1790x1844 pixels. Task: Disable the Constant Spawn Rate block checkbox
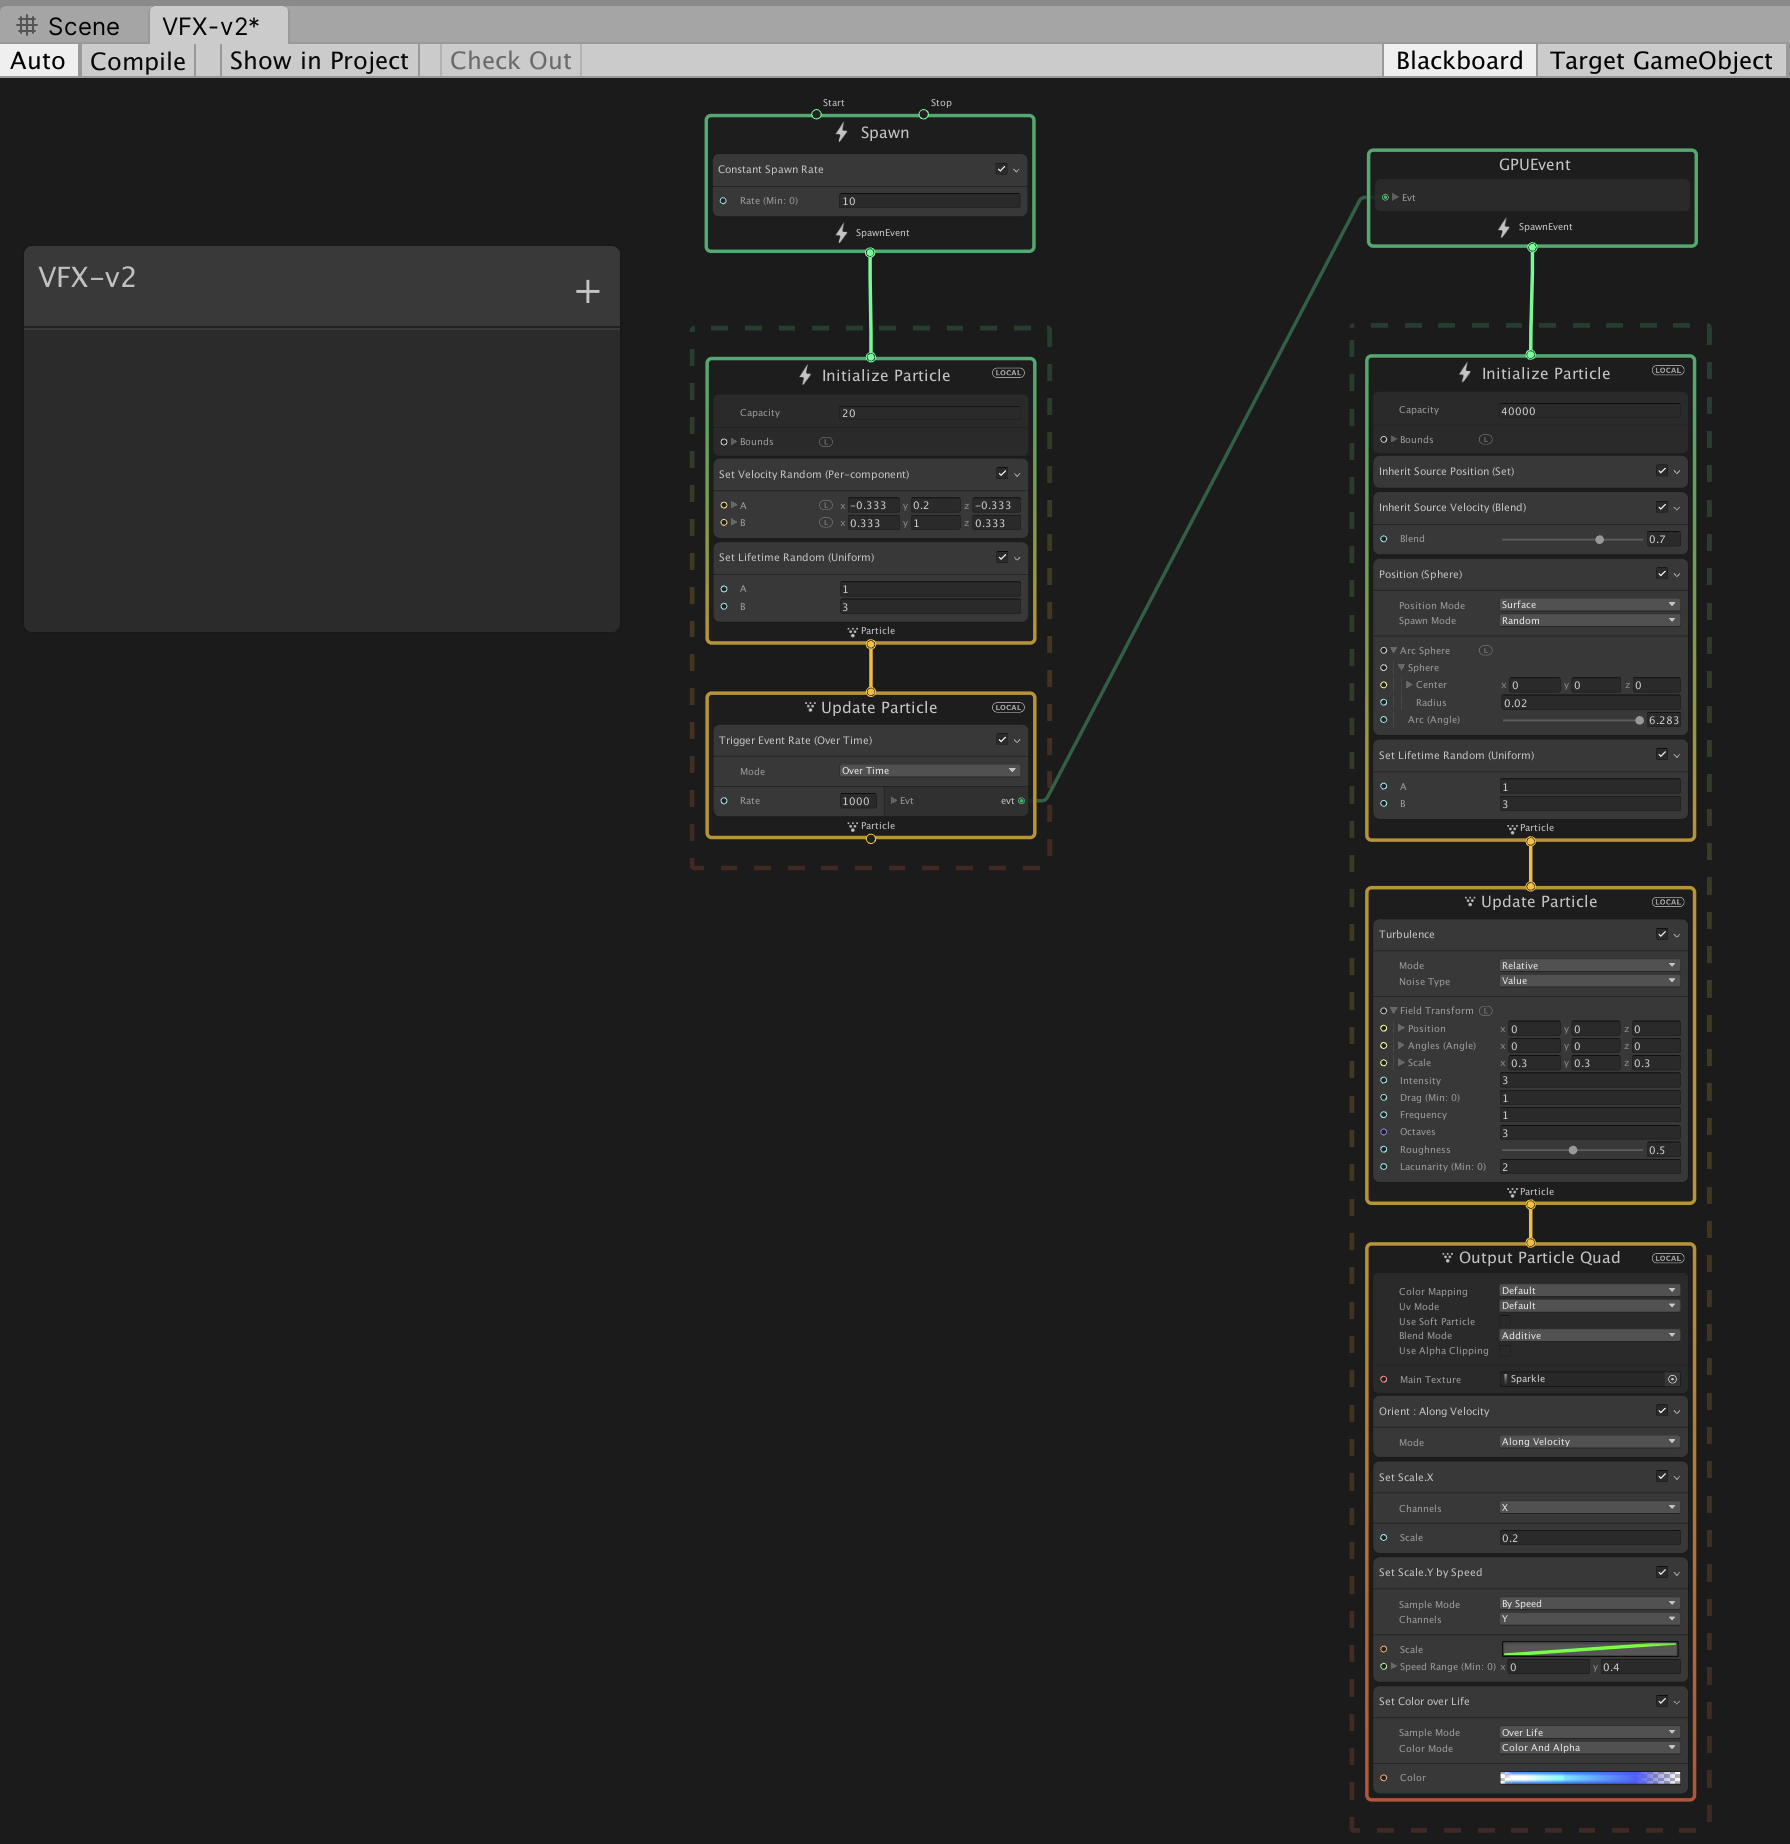1001,169
